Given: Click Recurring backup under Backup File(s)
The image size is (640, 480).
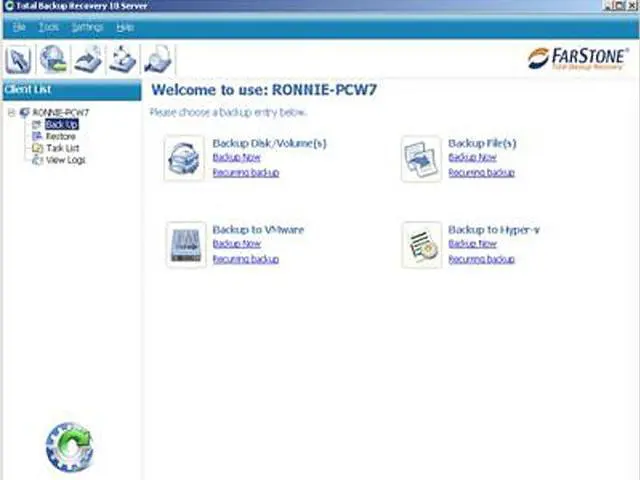Looking at the screenshot, I should tap(481, 173).
